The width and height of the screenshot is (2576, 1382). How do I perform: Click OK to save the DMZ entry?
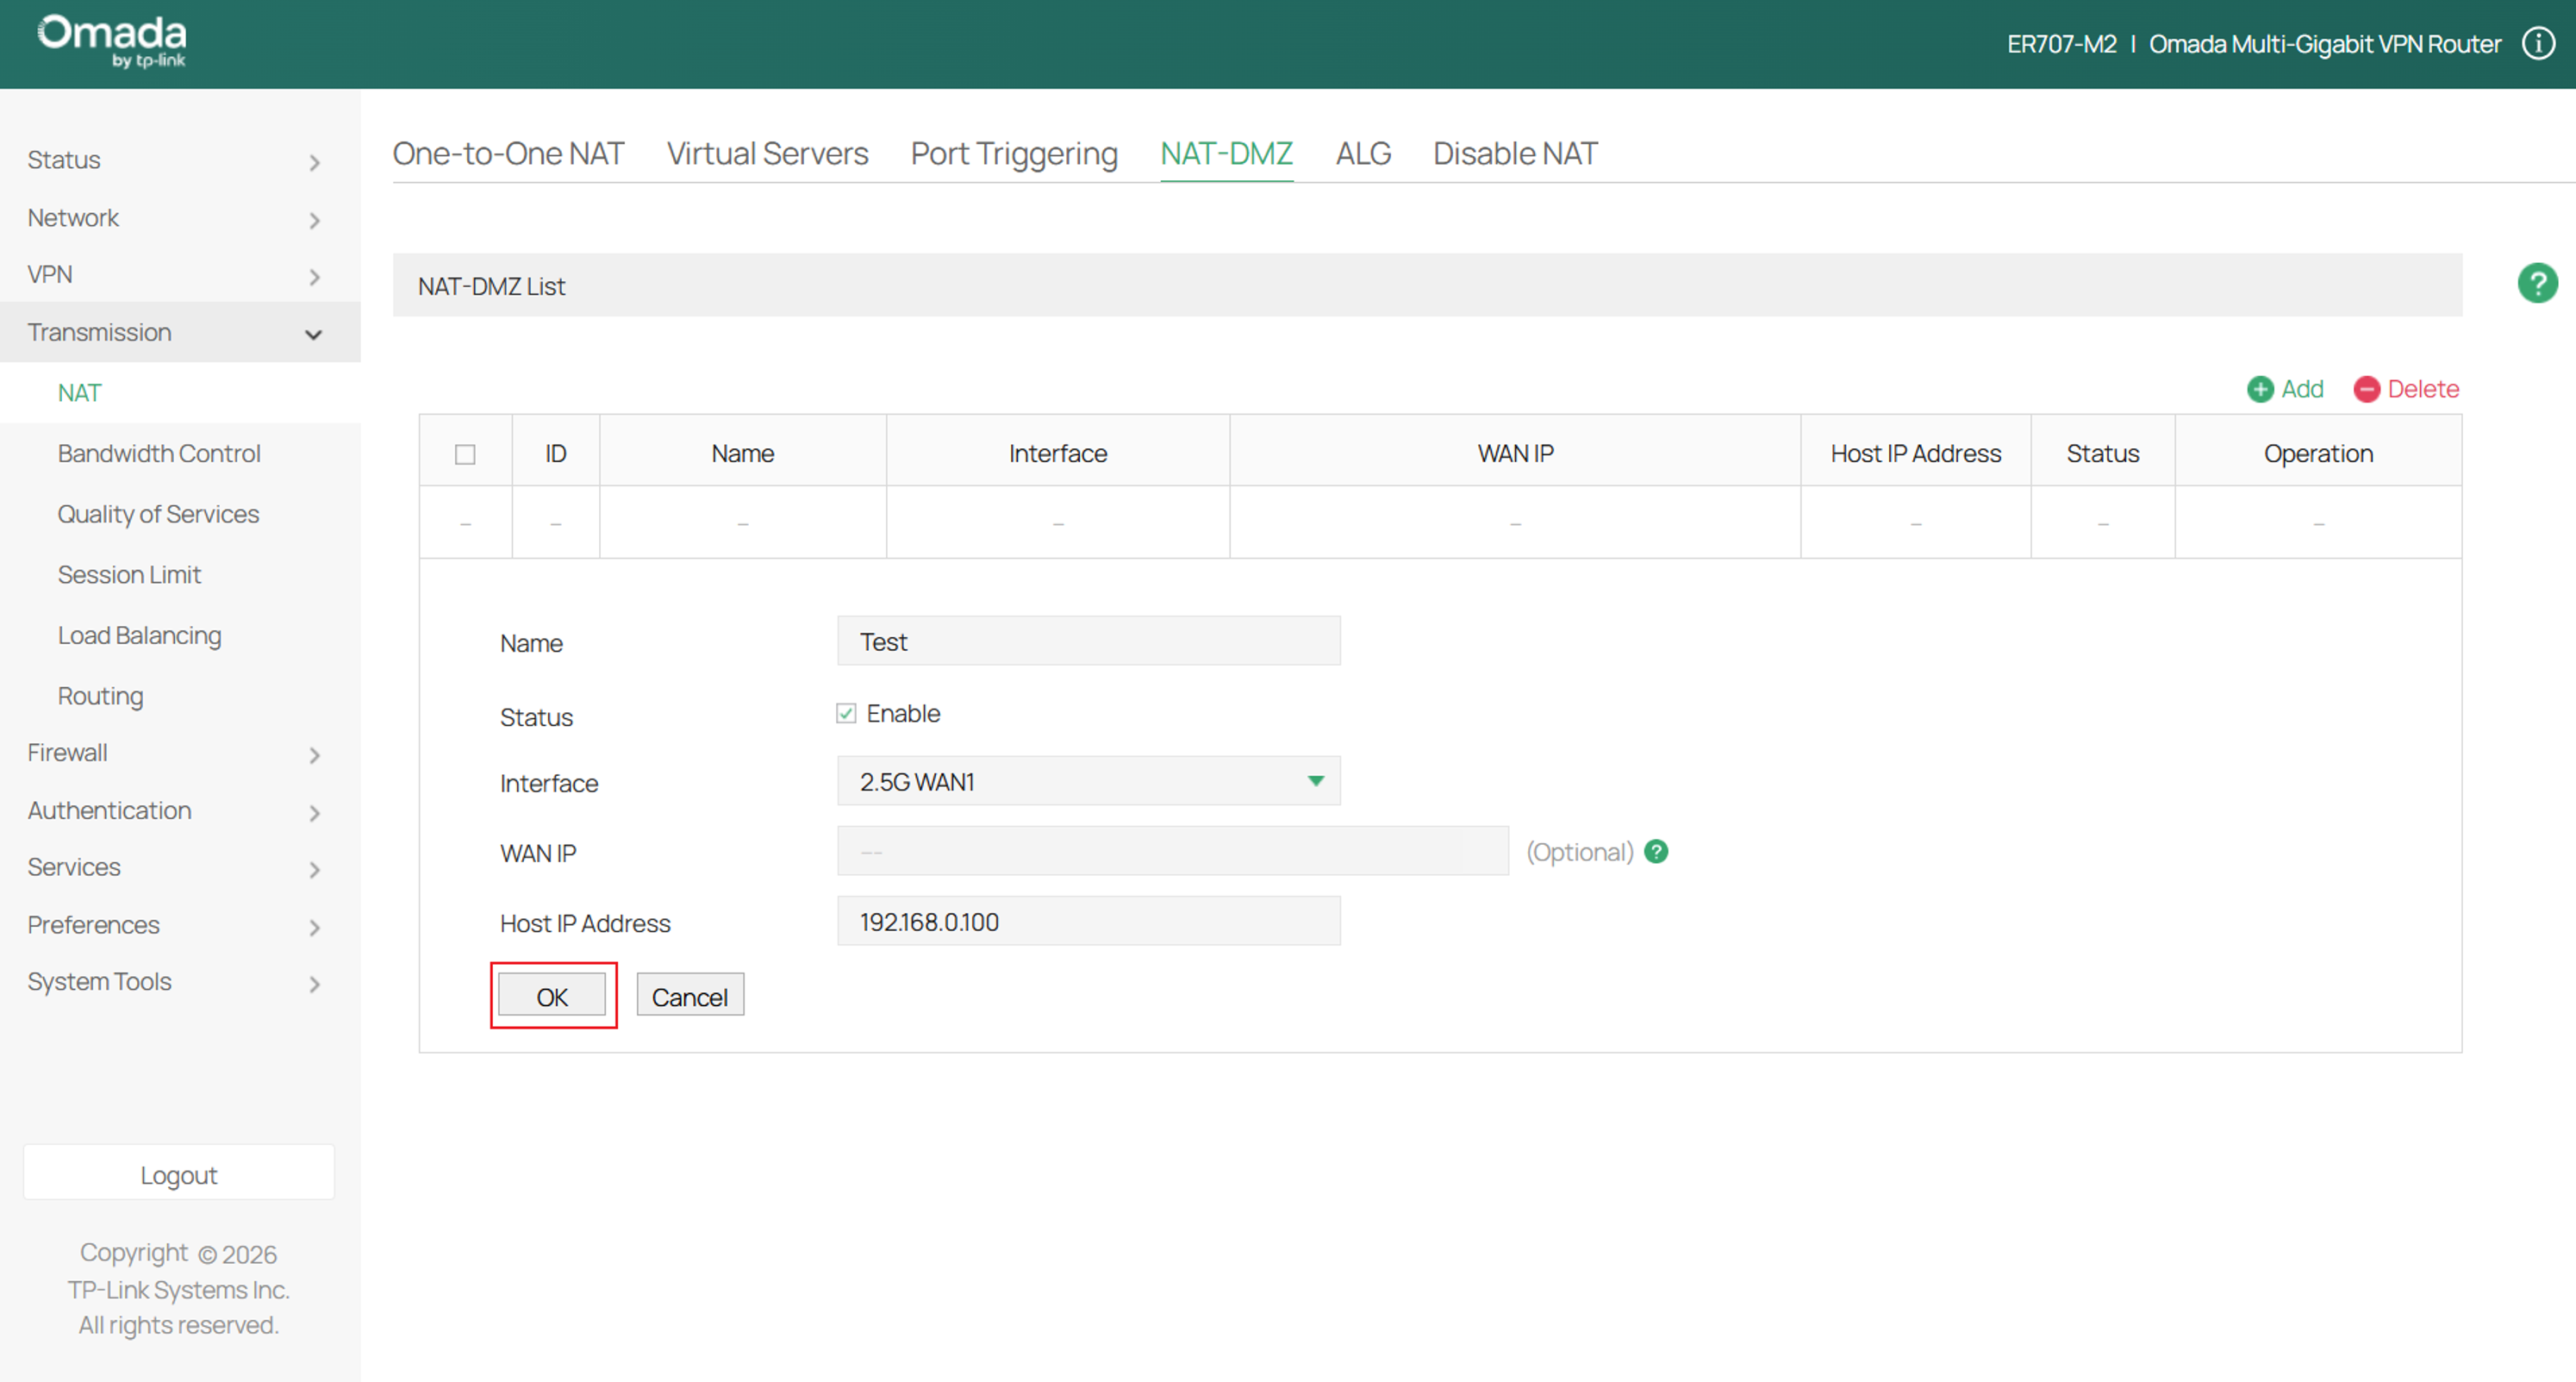552,996
